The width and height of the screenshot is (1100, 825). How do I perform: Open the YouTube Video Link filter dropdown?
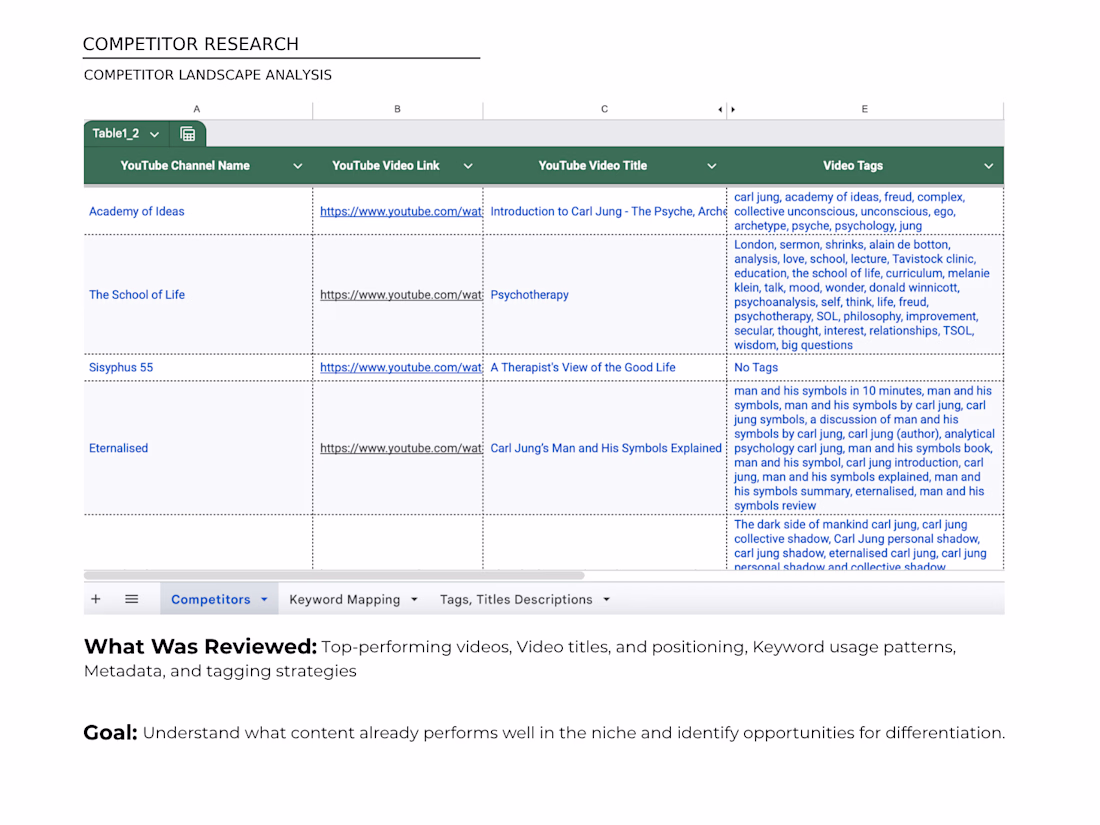point(468,166)
